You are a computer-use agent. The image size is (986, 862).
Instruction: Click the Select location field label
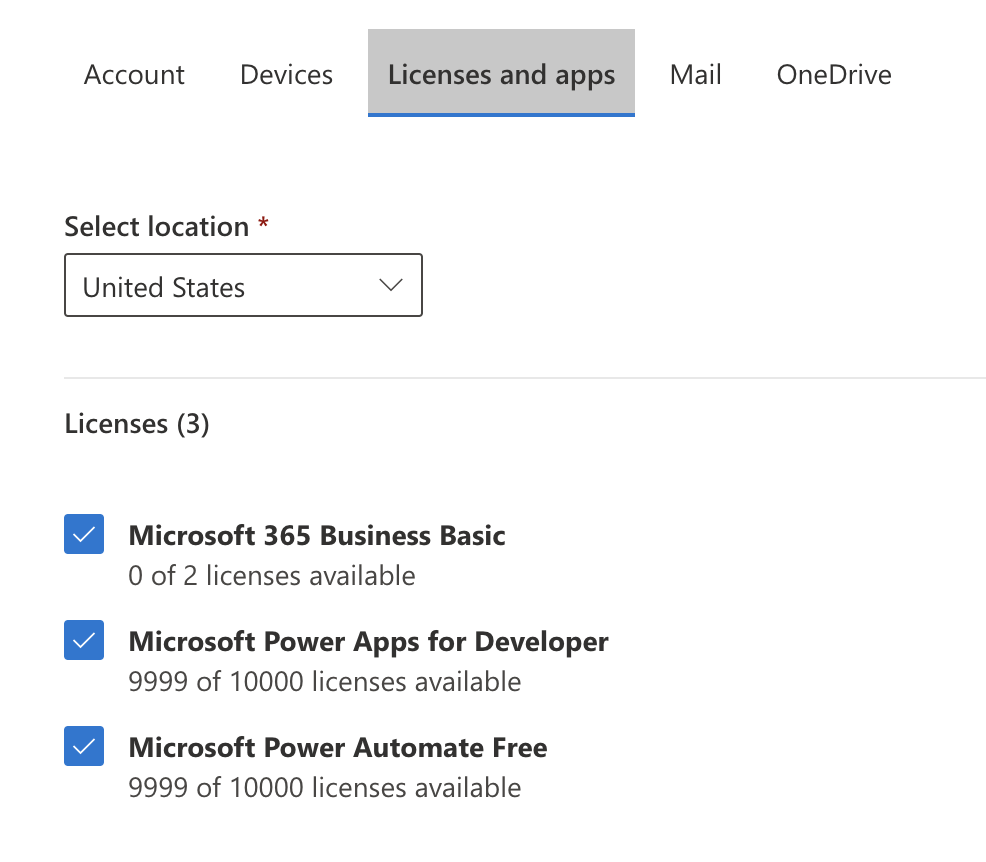point(157,226)
